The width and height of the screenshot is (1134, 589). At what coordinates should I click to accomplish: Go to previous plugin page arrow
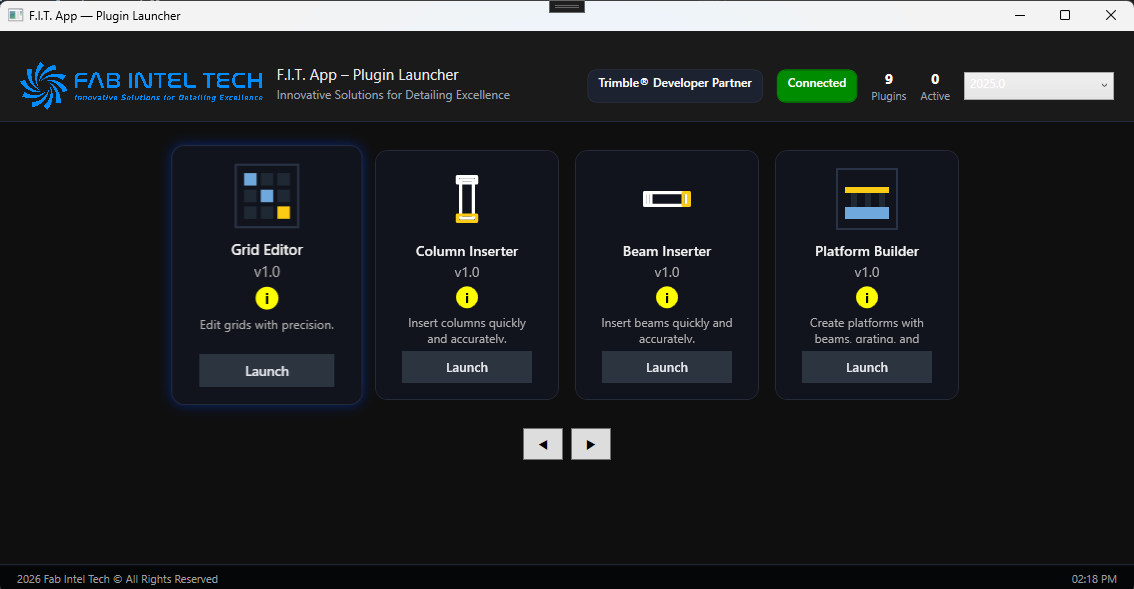[543, 444]
